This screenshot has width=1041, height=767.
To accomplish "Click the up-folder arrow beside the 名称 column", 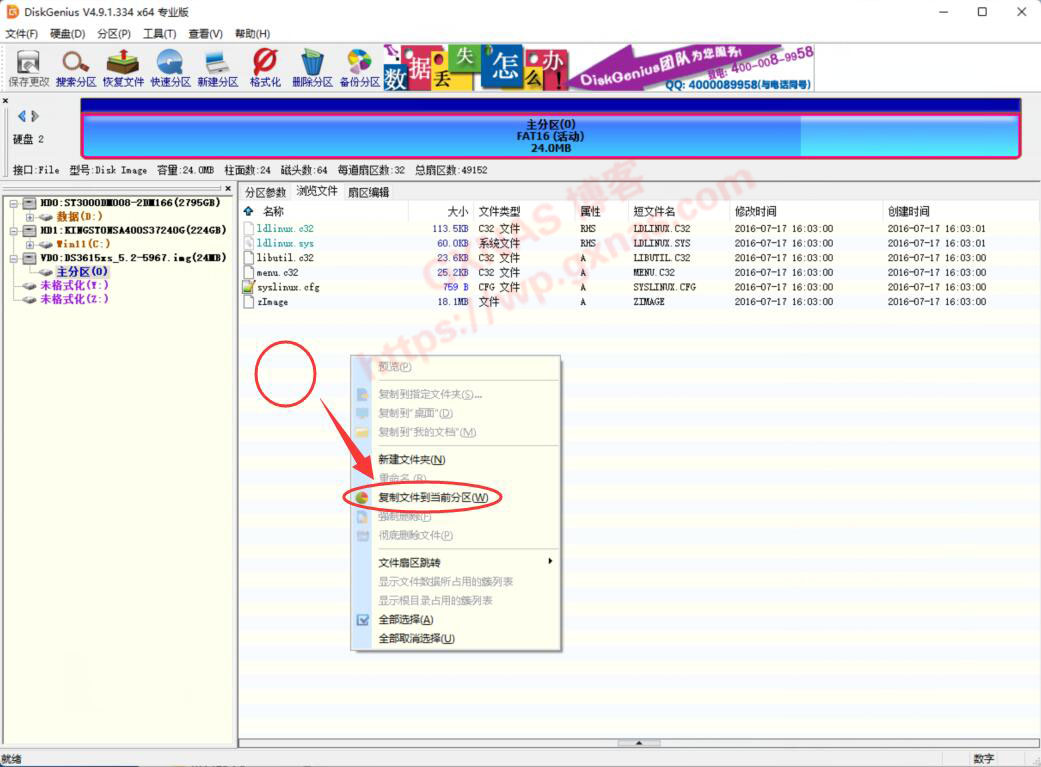I will [x=249, y=212].
